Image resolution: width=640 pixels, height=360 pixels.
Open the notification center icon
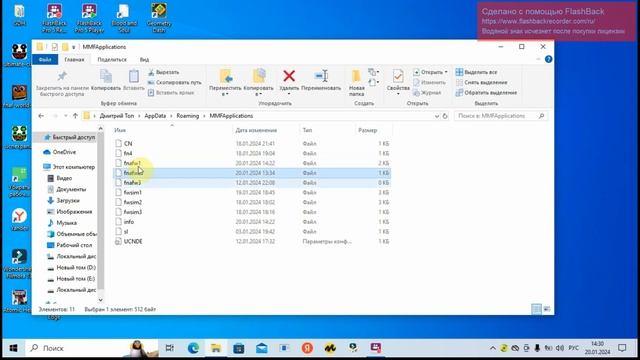(622, 348)
